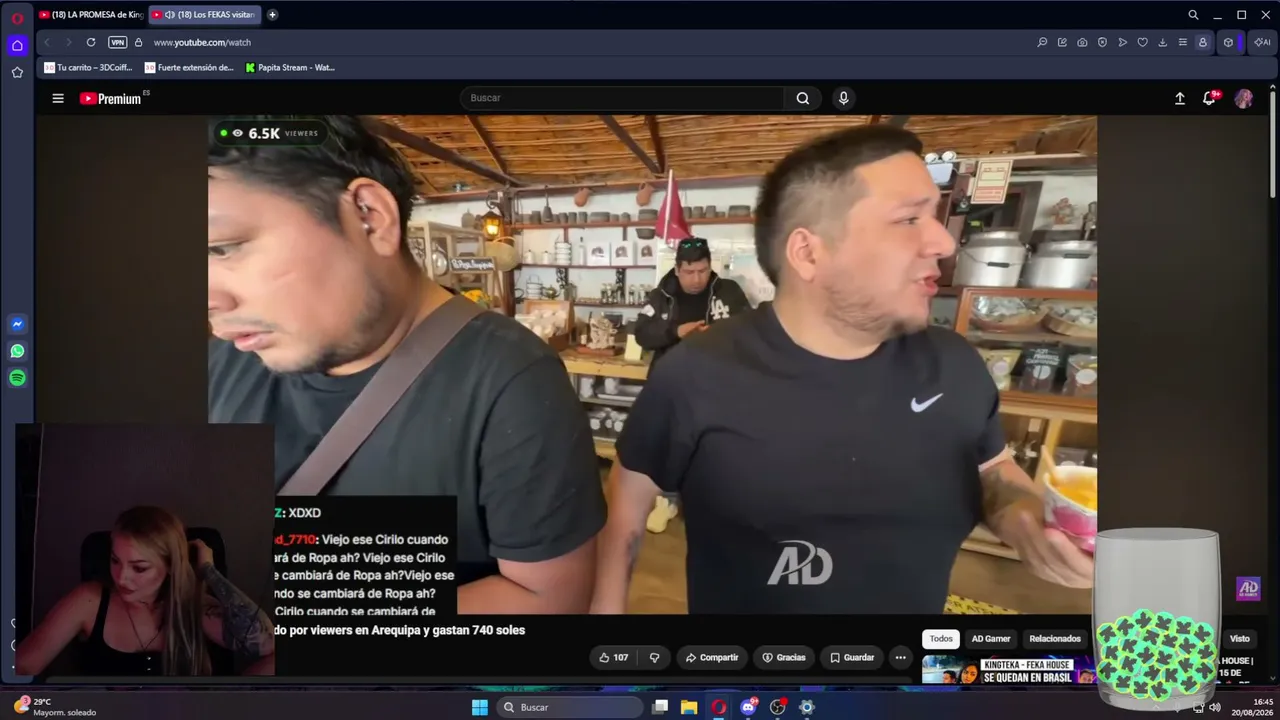Focus the YouTube Buscar search field

[622, 98]
